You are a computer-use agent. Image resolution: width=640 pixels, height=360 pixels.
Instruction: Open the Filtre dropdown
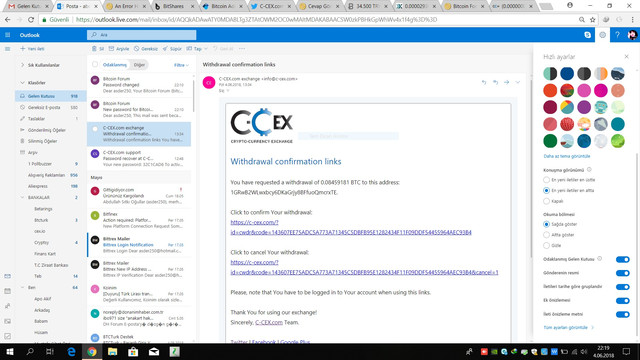[181, 65]
